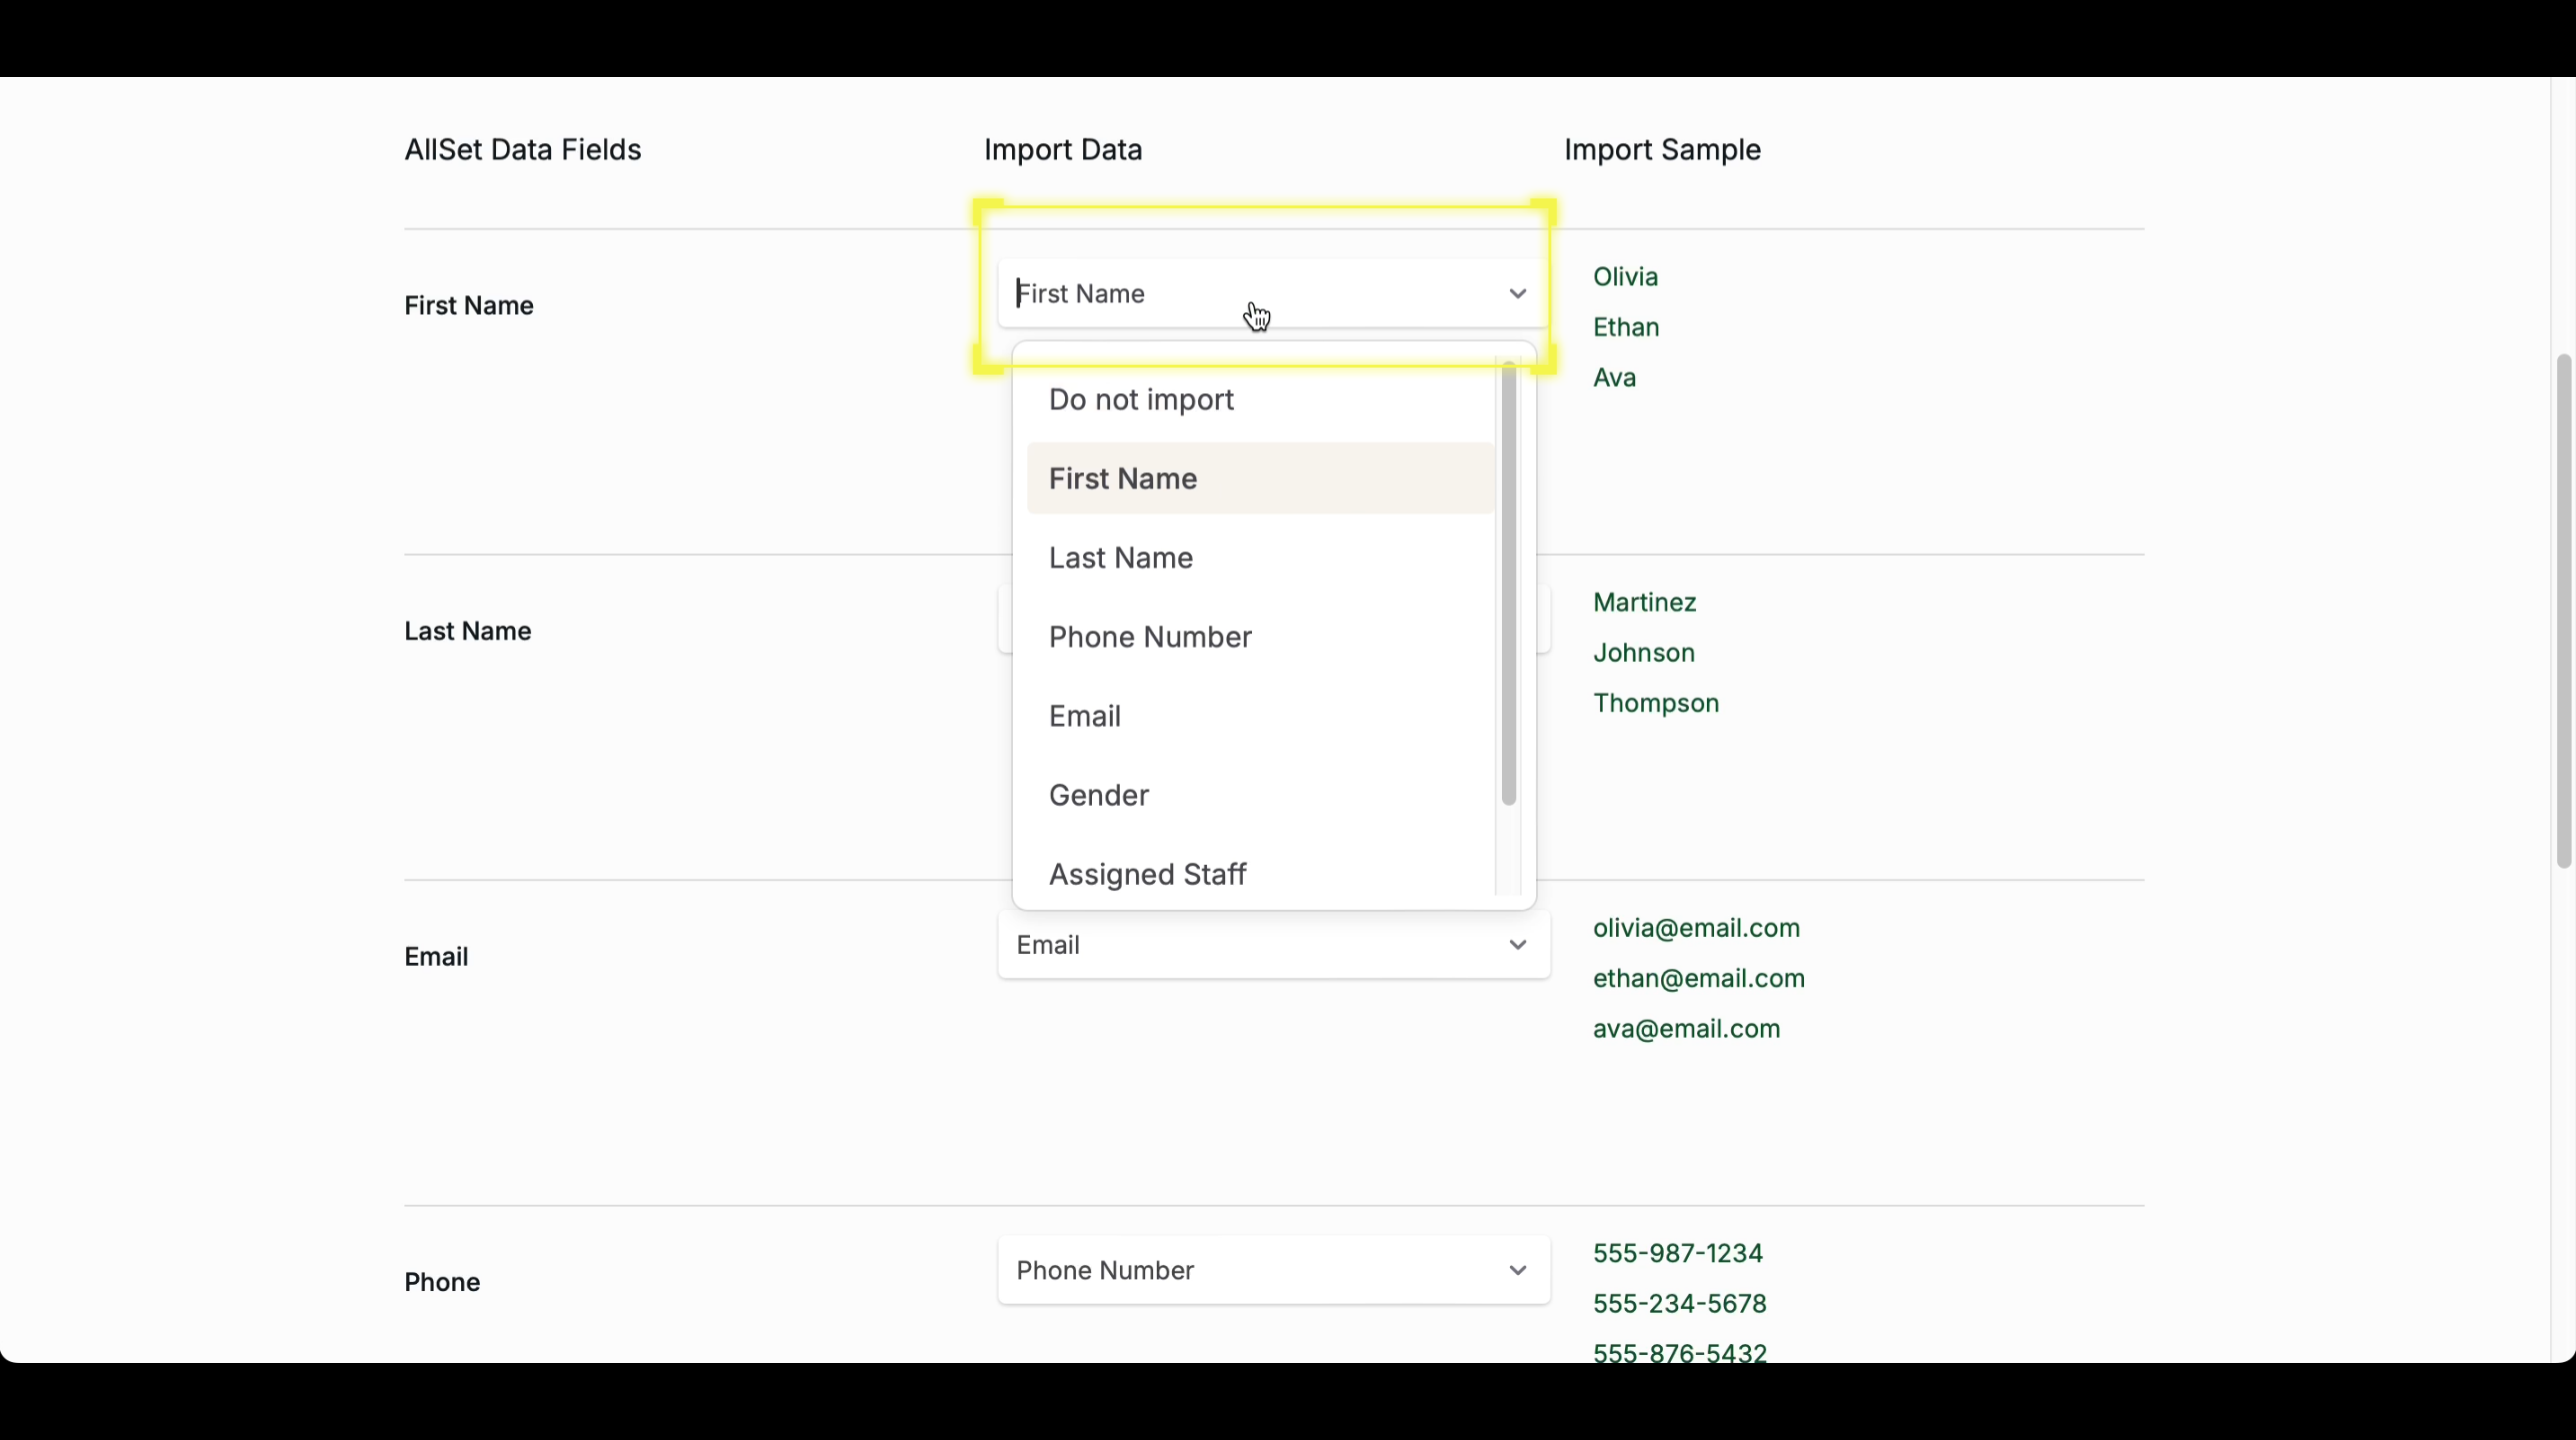Select 'Phone Number' dropdown option
Image resolution: width=2576 pixels, height=1440 pixels.
point(1149,637)
